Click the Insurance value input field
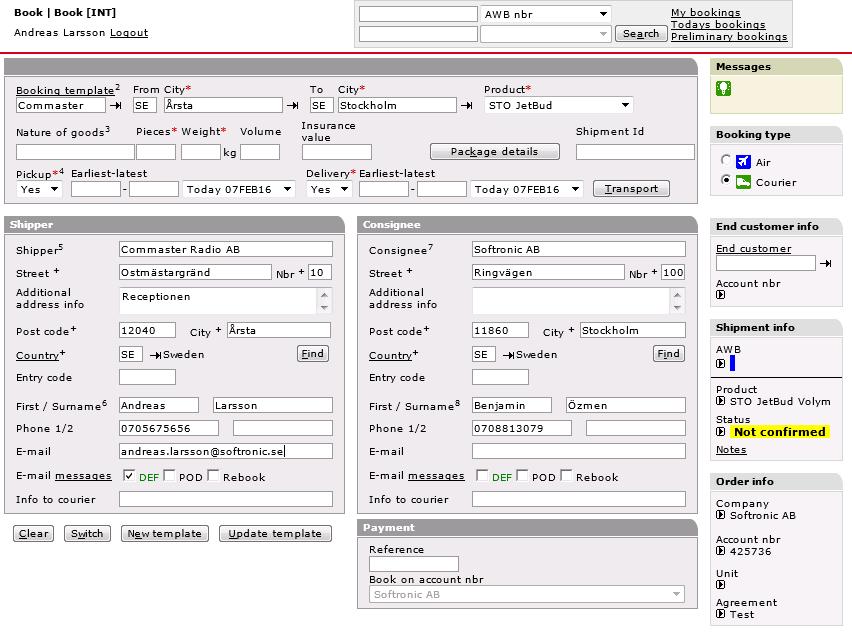The width and height of the screenshot is (852, 635). (337, 152)
